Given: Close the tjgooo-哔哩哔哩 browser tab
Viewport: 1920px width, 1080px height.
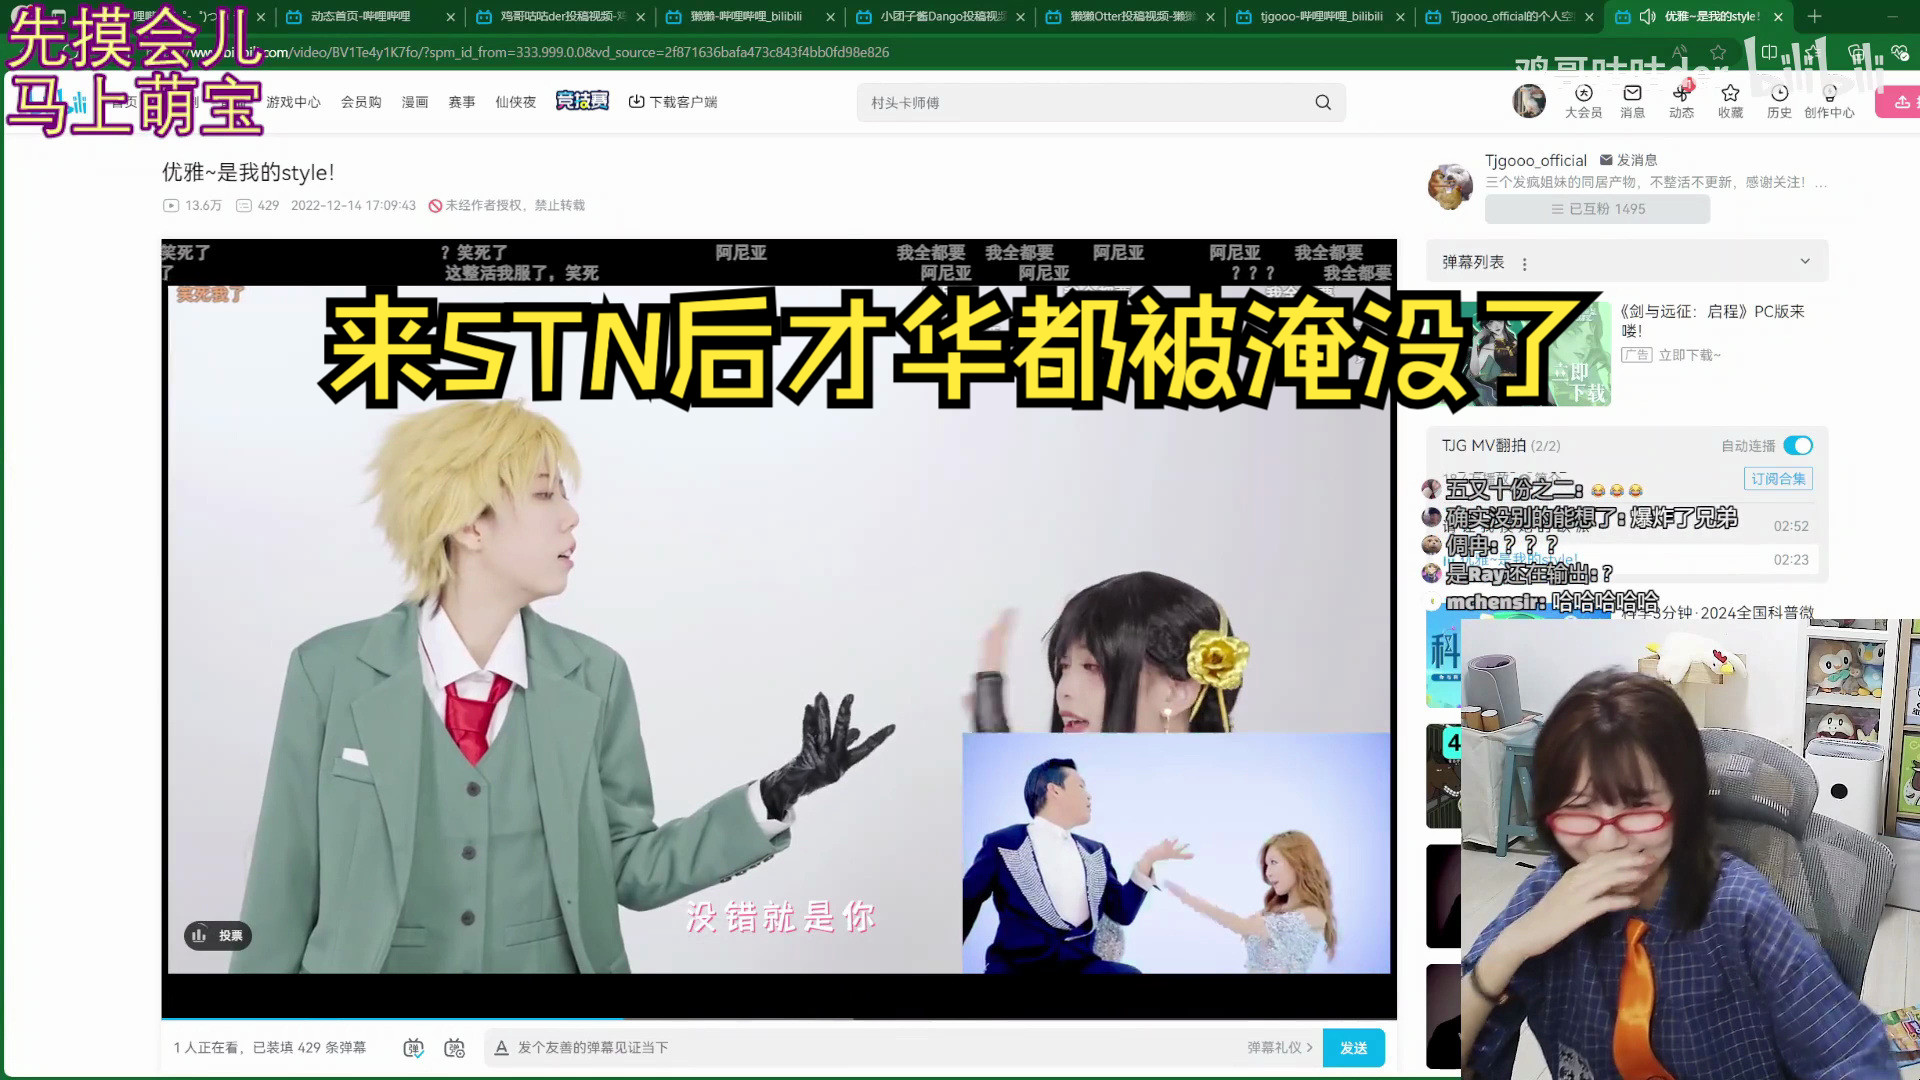Looking at the screenshot, I should pyautogui.click(x=1399, y=17).
